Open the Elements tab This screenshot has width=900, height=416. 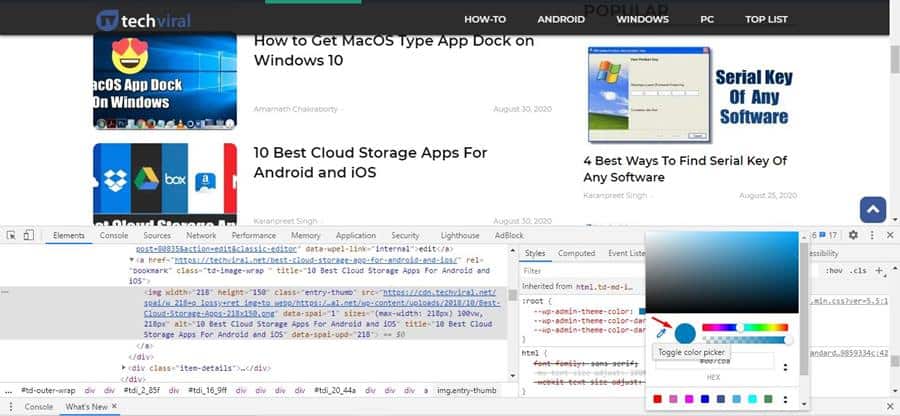pos(69,235)
